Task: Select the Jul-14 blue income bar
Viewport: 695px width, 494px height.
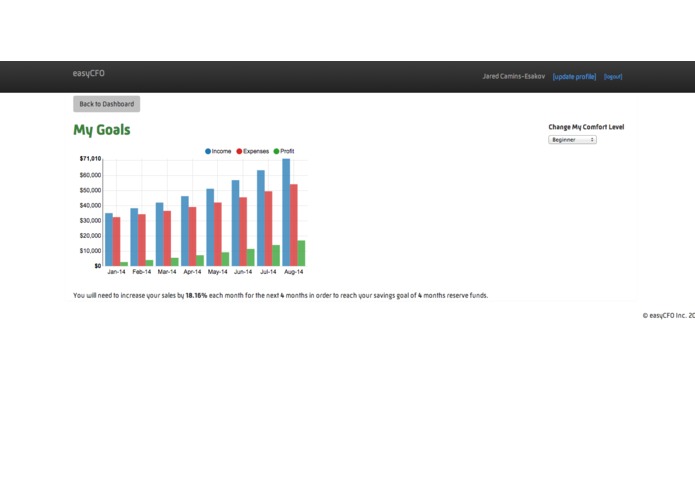Action: coord(261,218)
